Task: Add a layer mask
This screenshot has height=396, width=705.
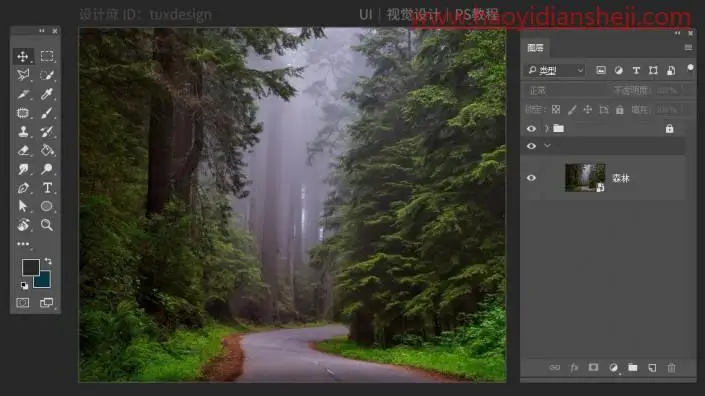Action: pyautogui.click(x=593, y=367)
